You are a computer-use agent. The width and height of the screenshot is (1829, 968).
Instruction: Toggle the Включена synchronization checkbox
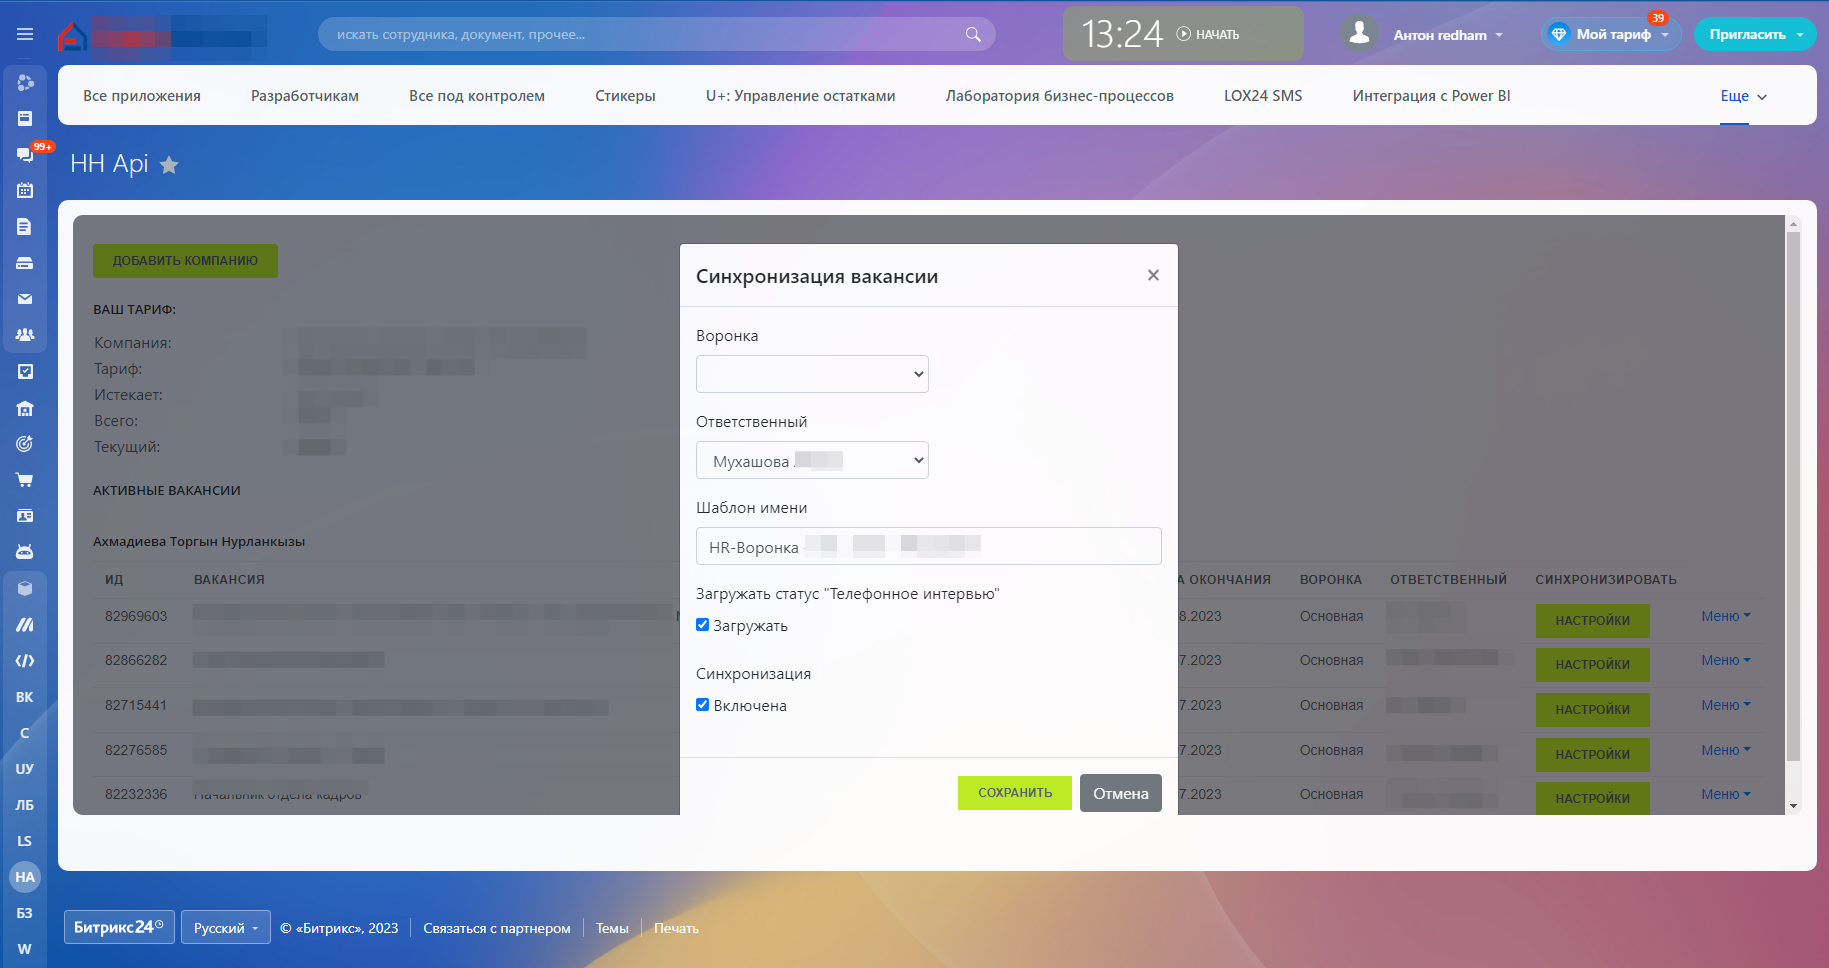702,705
